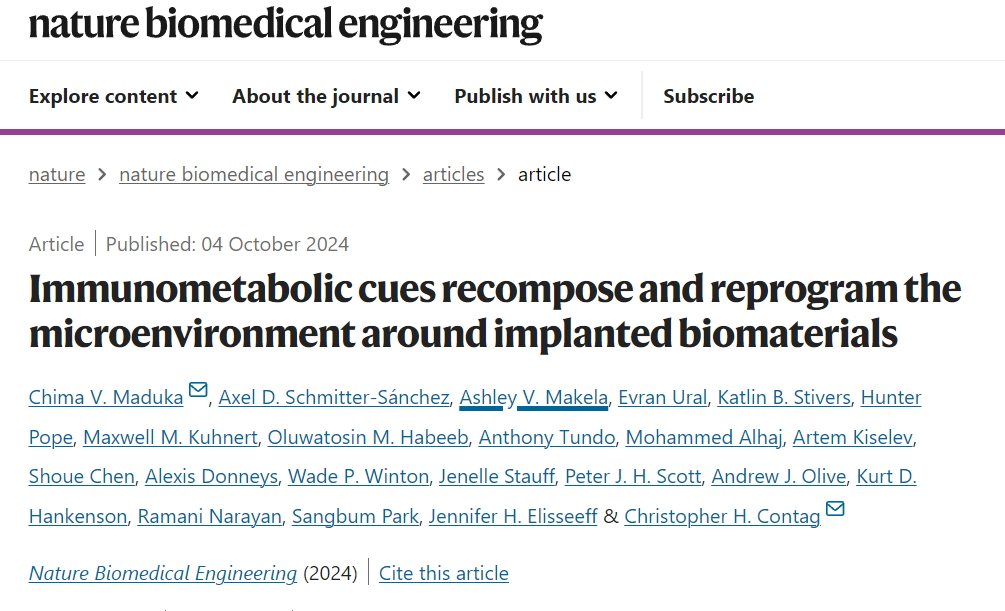The image size is (1005, 611).
Task: Open the About the journal menu
Action: pos(326,96)
